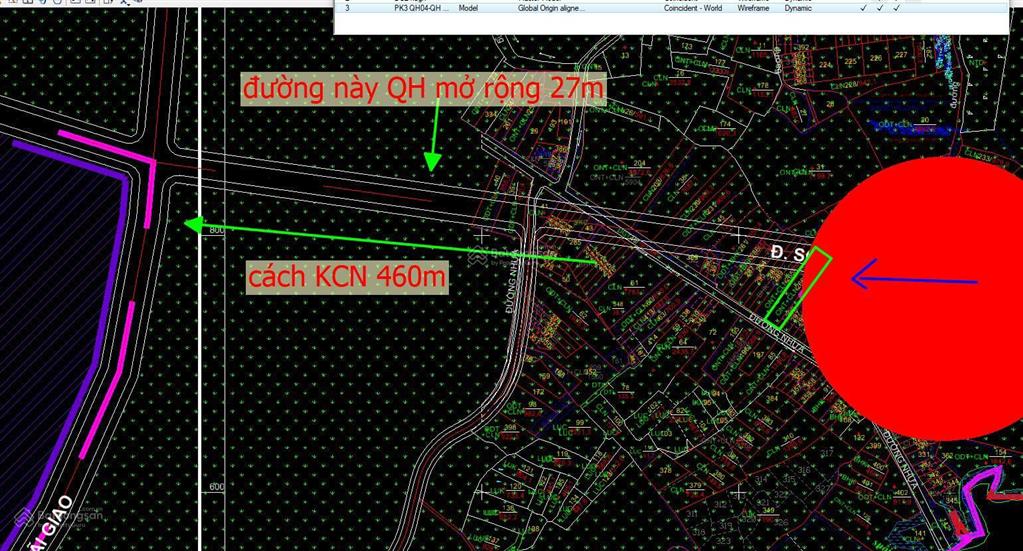1023x551 pixels.
Task: Select the '600' grid coordinate label
Action: [x=217, y=486]
